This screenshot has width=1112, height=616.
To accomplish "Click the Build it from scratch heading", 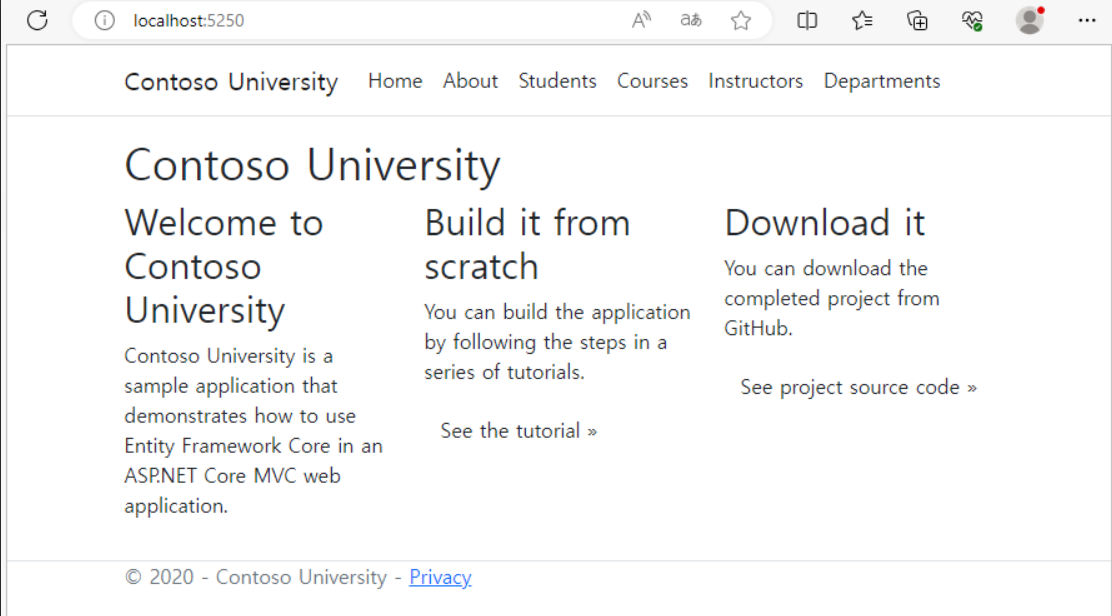I will pyautogui.click(x=527, y=245).
